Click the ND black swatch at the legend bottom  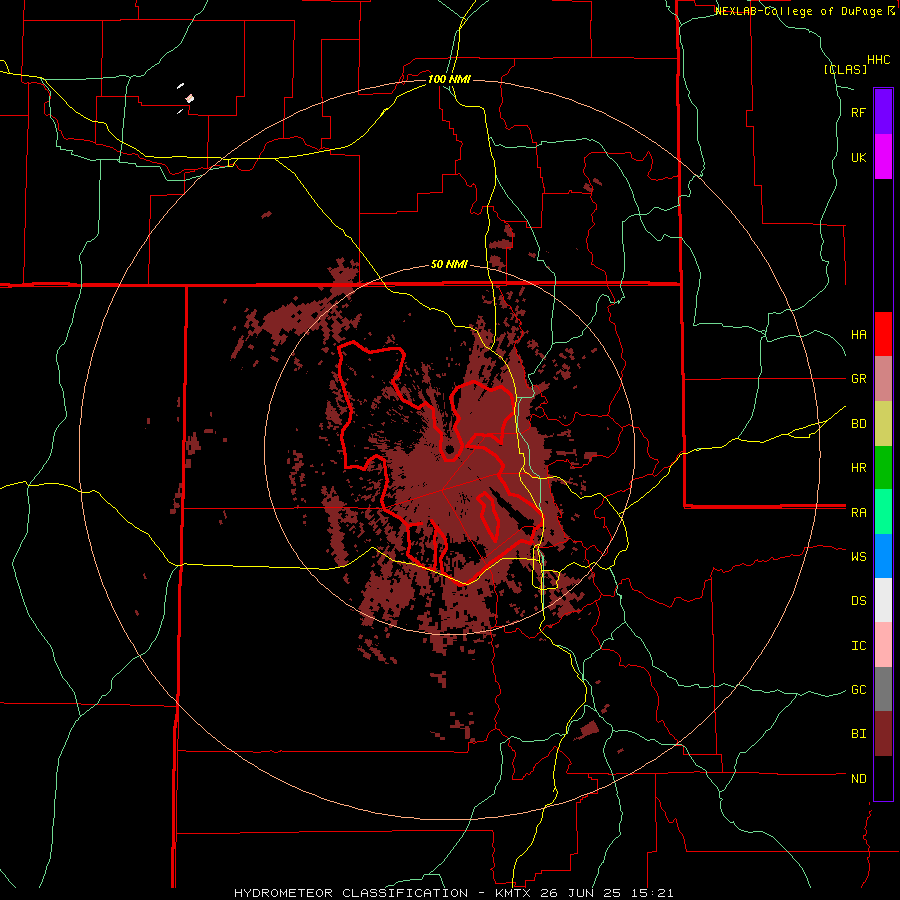[883, 778]
